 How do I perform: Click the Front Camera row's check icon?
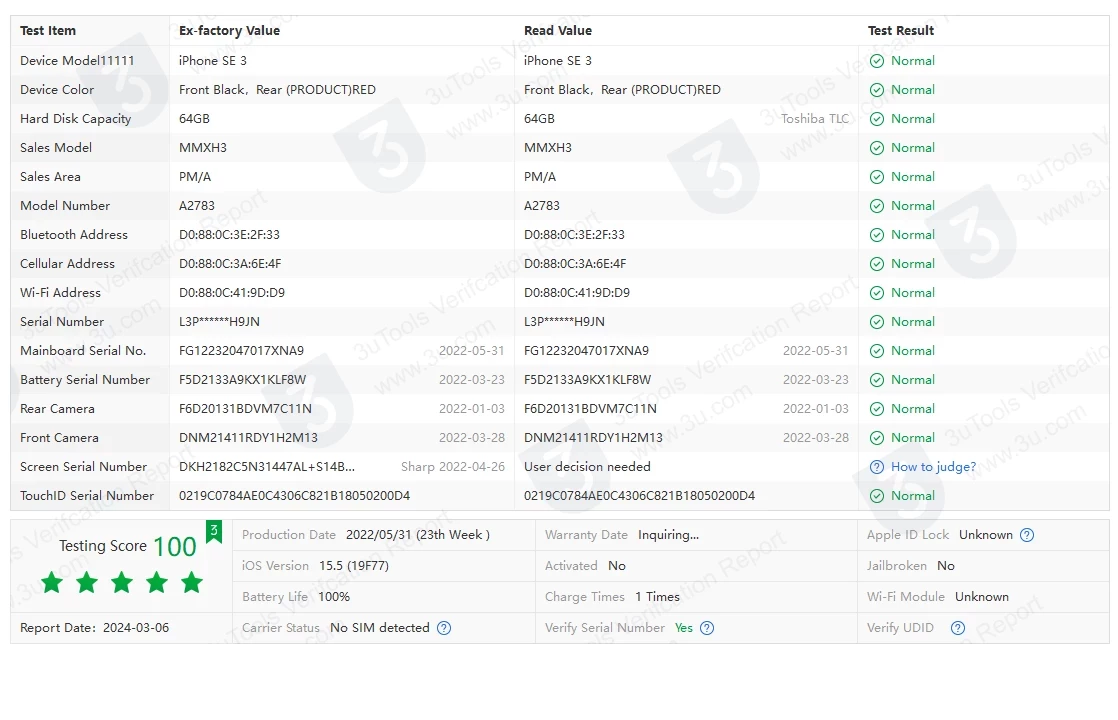(877, 438)
